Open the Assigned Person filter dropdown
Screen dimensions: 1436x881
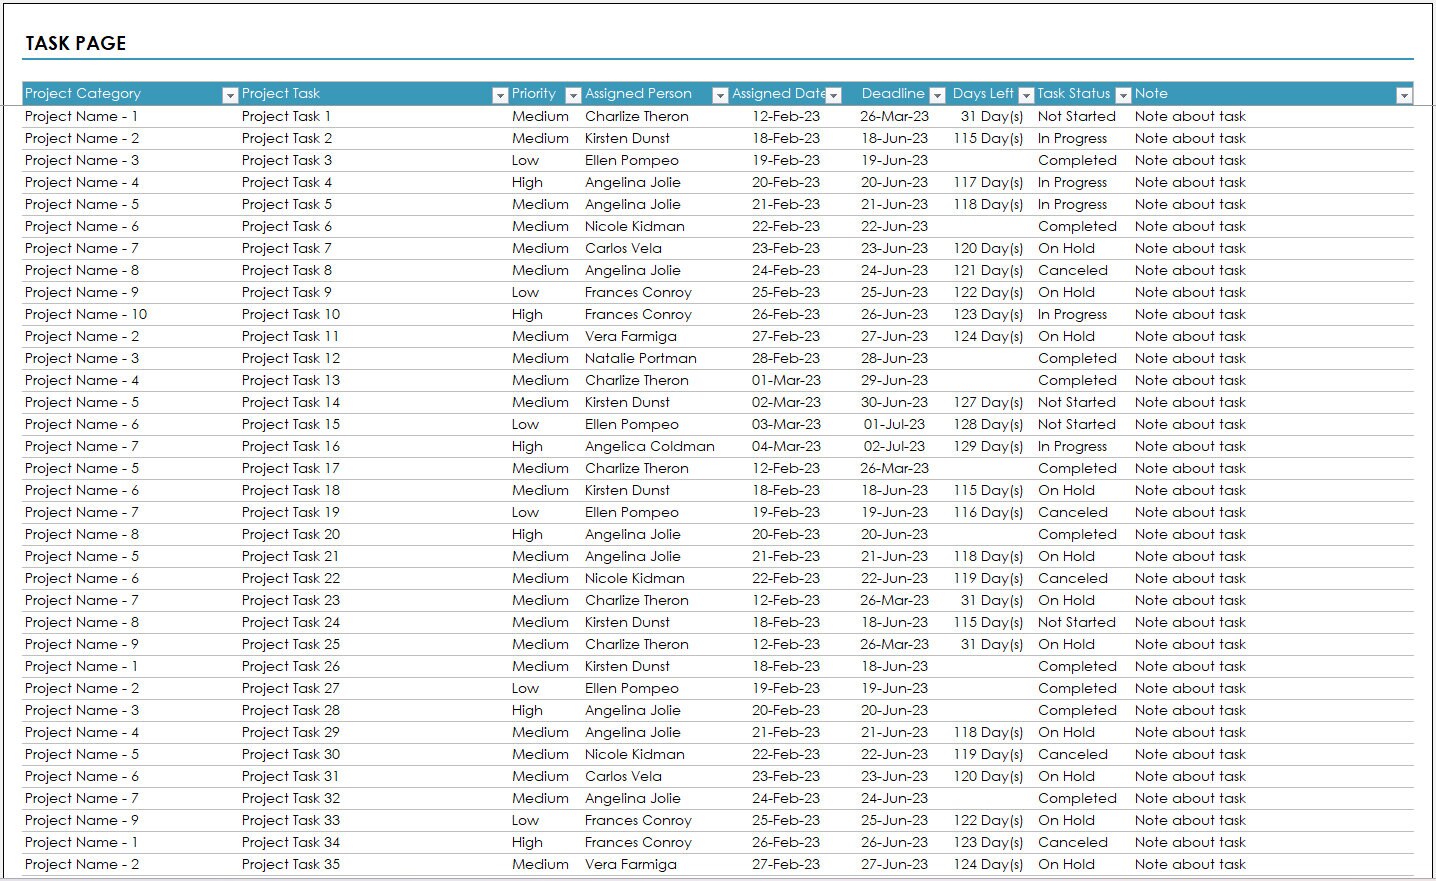pos(719,94)
